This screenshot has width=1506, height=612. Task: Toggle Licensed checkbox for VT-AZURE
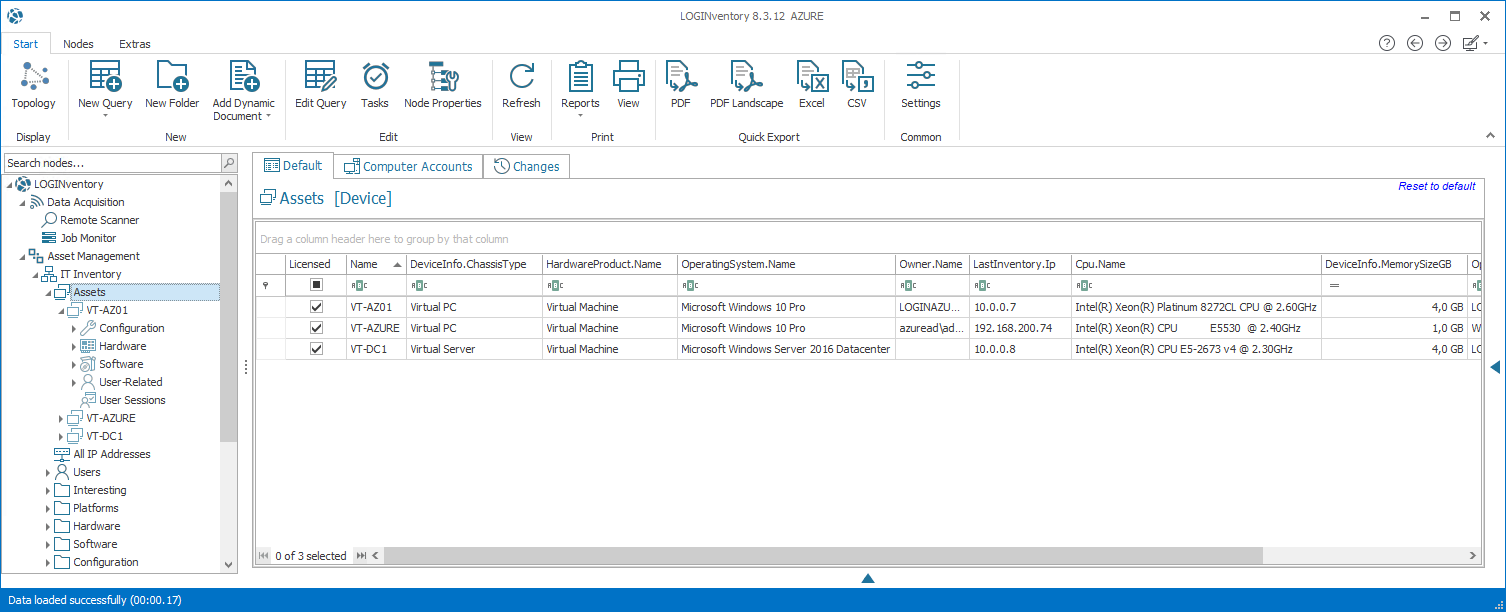pos(316,328)
